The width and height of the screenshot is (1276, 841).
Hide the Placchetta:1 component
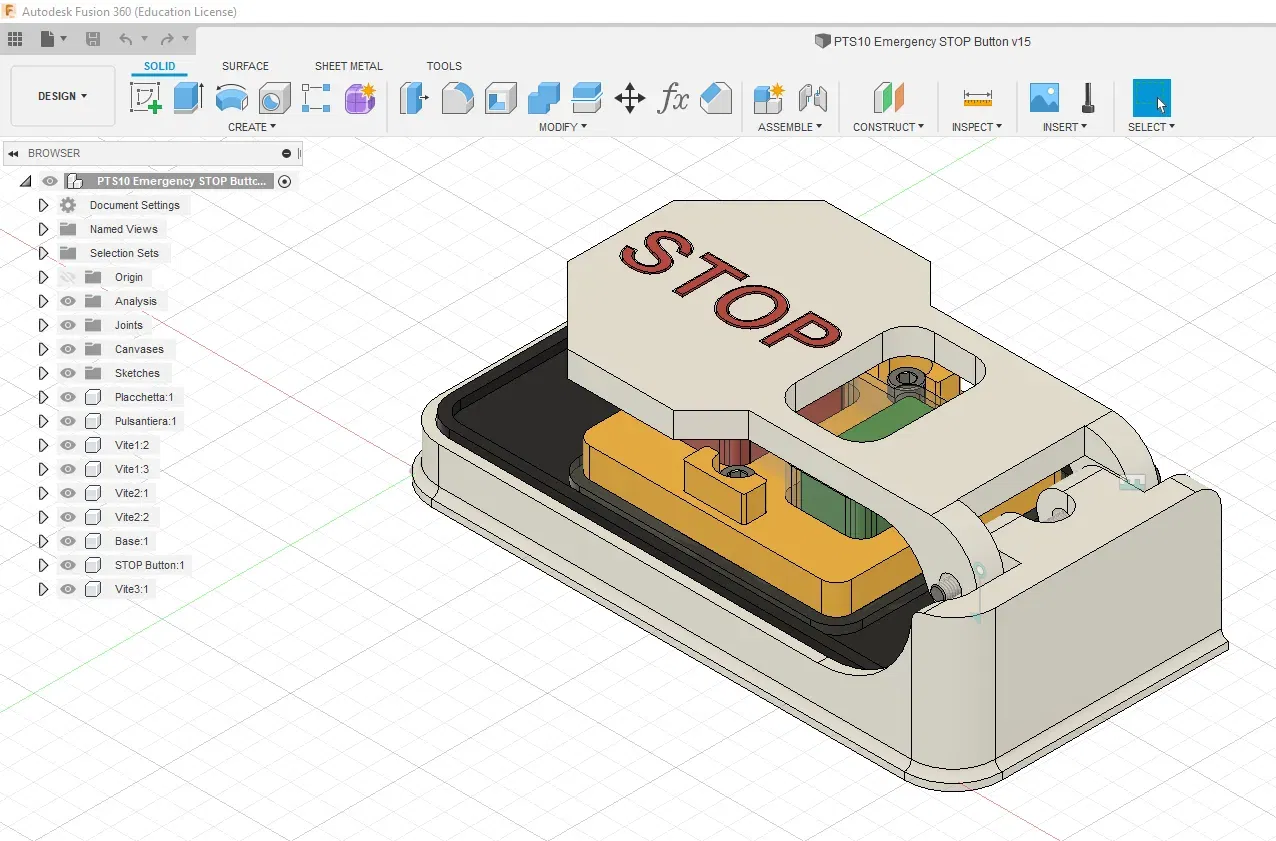68,397
